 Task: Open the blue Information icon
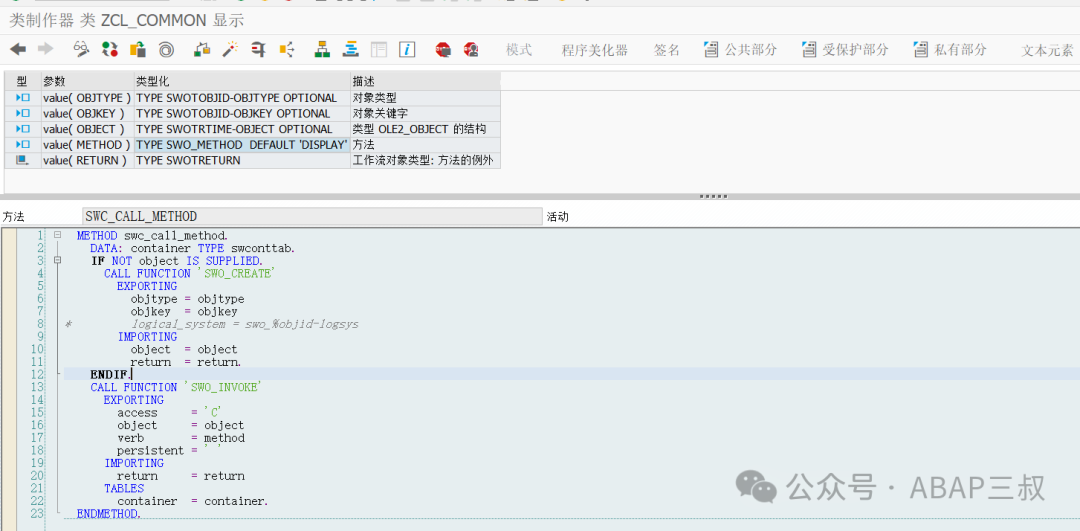(407, 49)
